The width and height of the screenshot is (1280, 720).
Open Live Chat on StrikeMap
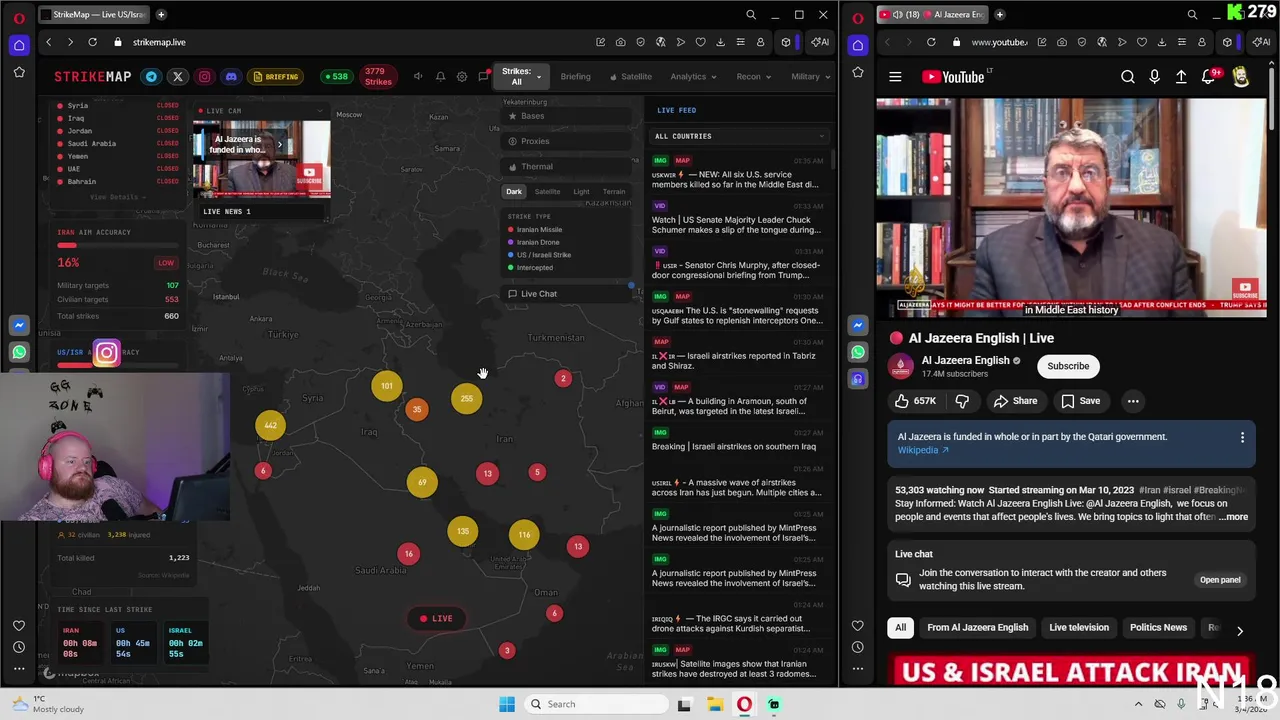tap(567, 294)
